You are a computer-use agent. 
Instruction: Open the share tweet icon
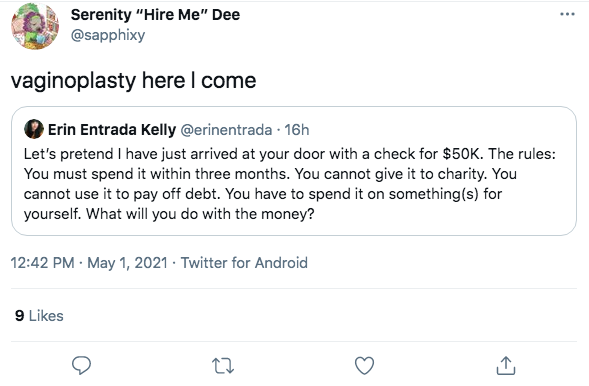tap(506, 365)
